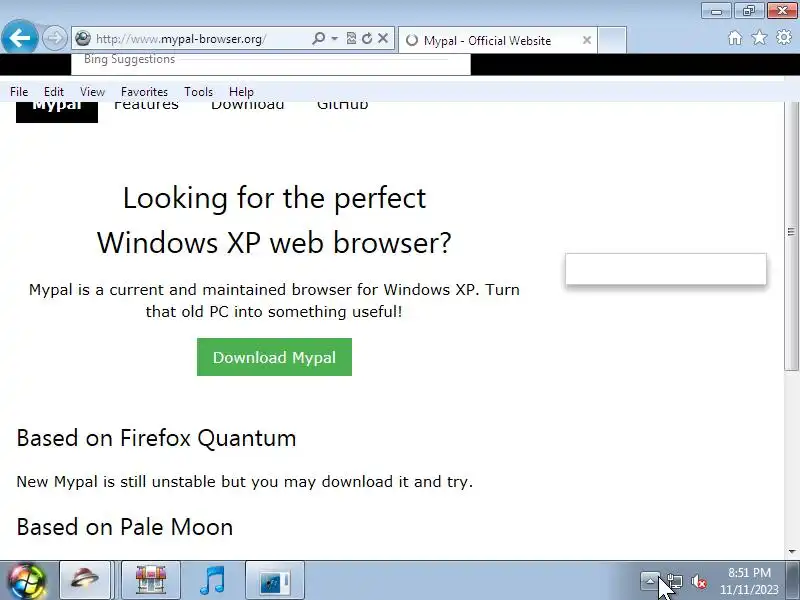Click 'Looking for the perfect' headline
Screen dimensions: 800x600
[274, 198]
